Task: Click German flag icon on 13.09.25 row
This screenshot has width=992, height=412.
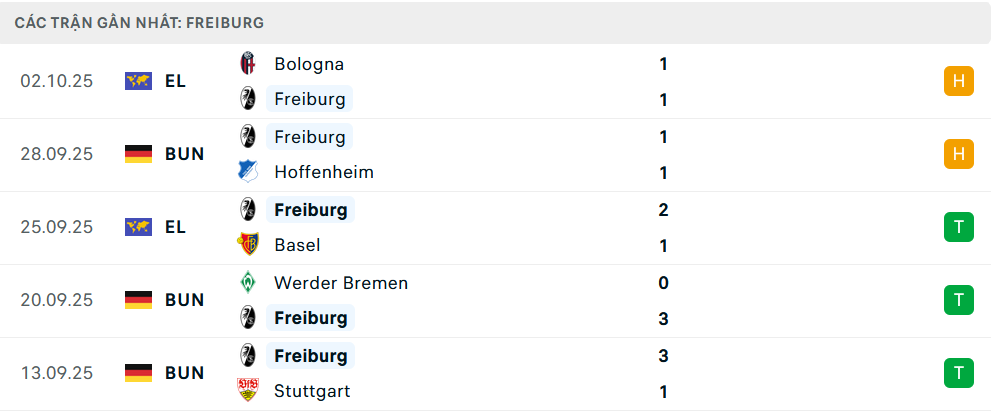Action: 138,373
